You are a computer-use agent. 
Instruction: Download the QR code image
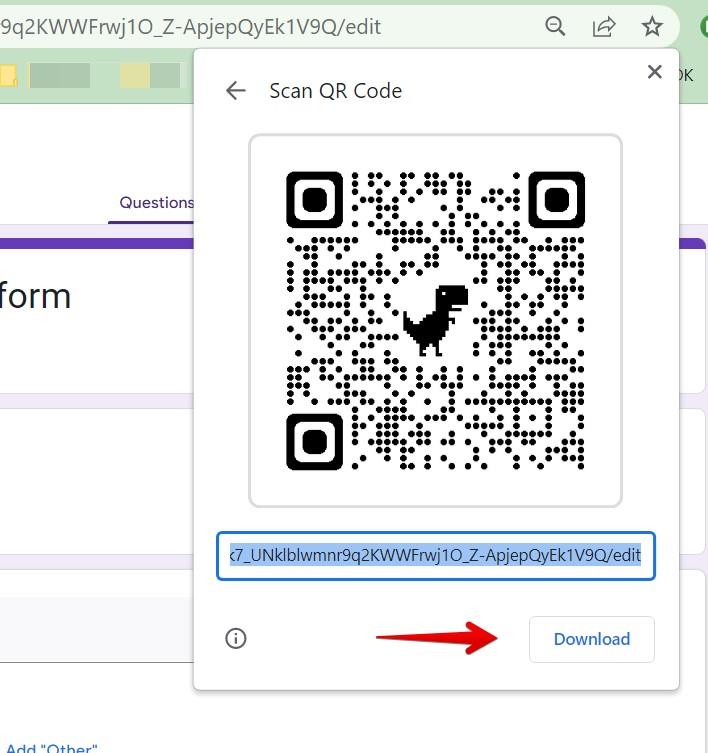tap(592, 639)
